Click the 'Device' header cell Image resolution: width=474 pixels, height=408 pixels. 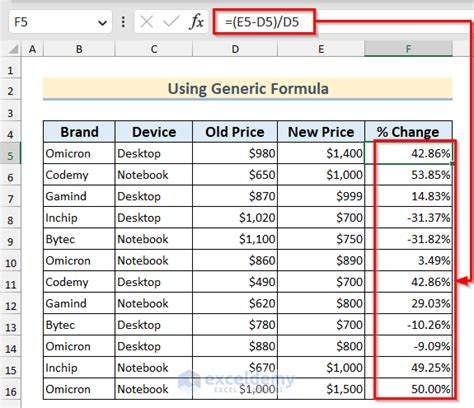(x=154, y=132)
